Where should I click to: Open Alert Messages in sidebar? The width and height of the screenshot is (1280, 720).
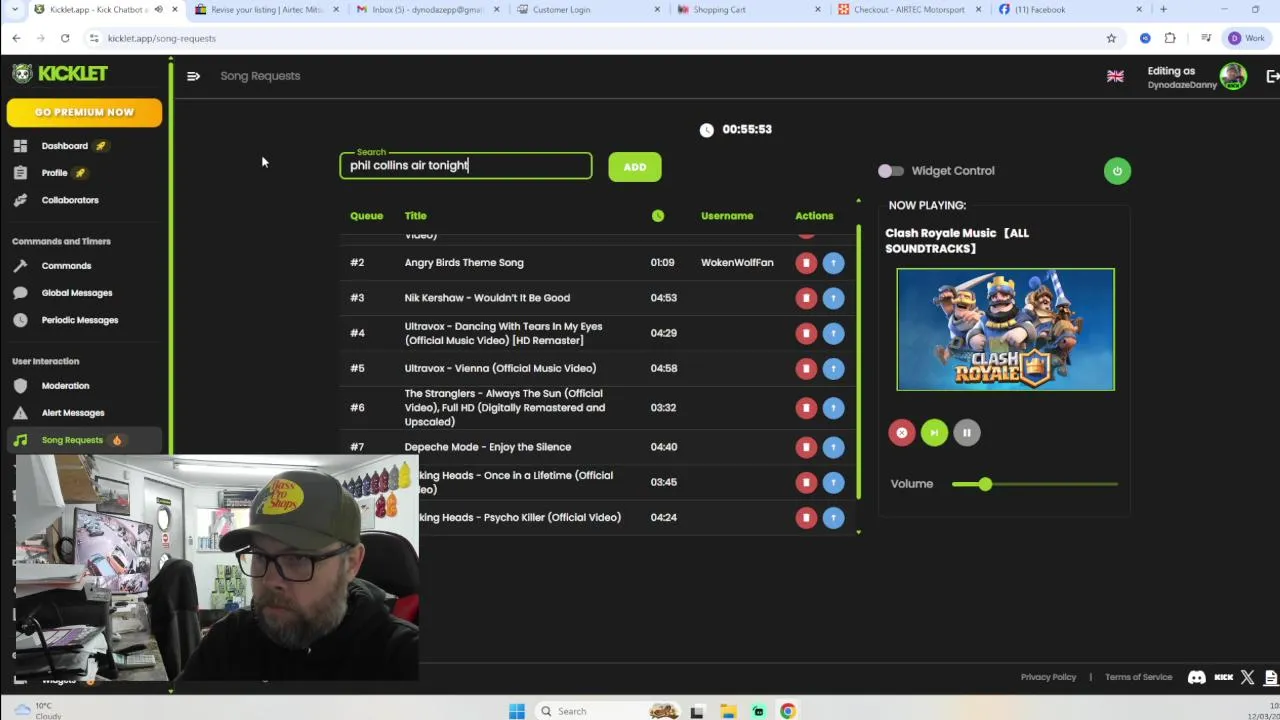point(73,413)
